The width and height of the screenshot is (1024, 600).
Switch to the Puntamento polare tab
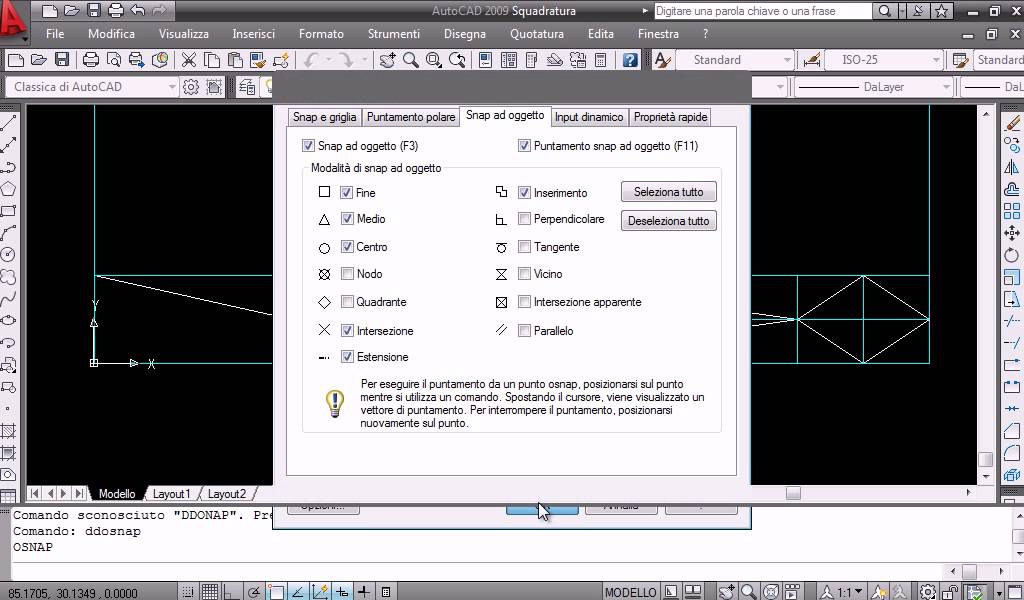tap(411, 117)
